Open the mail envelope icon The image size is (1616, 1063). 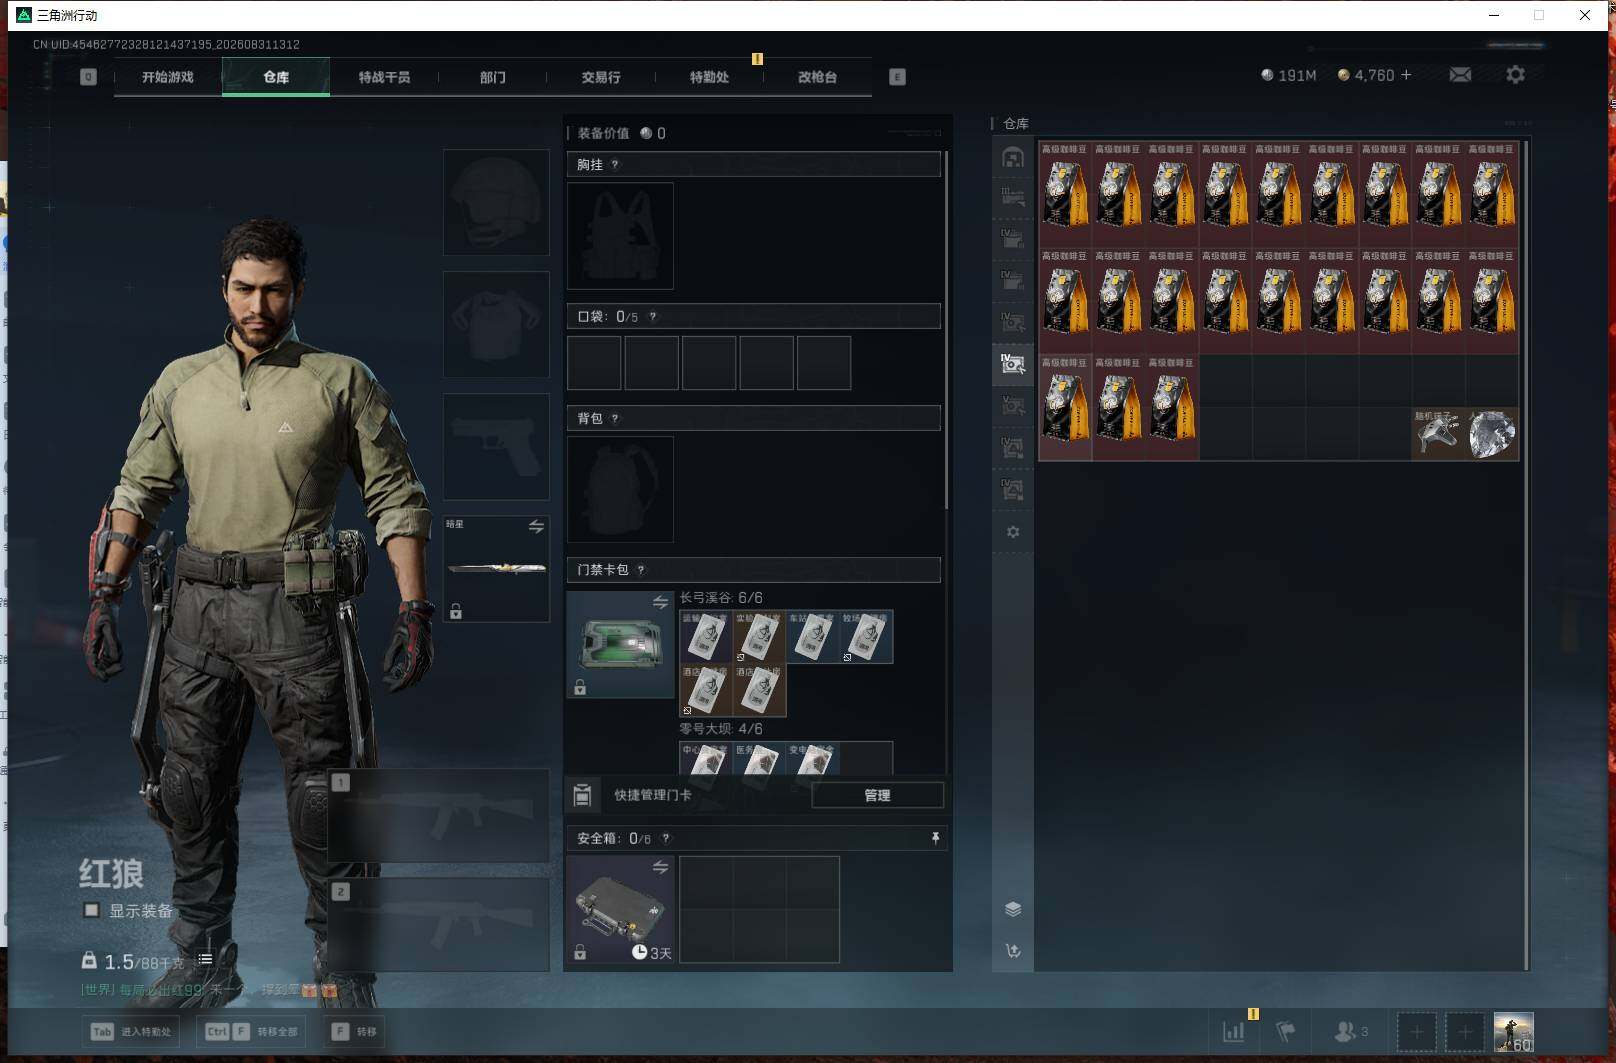pyautogui.click(x=1460, y=75)
